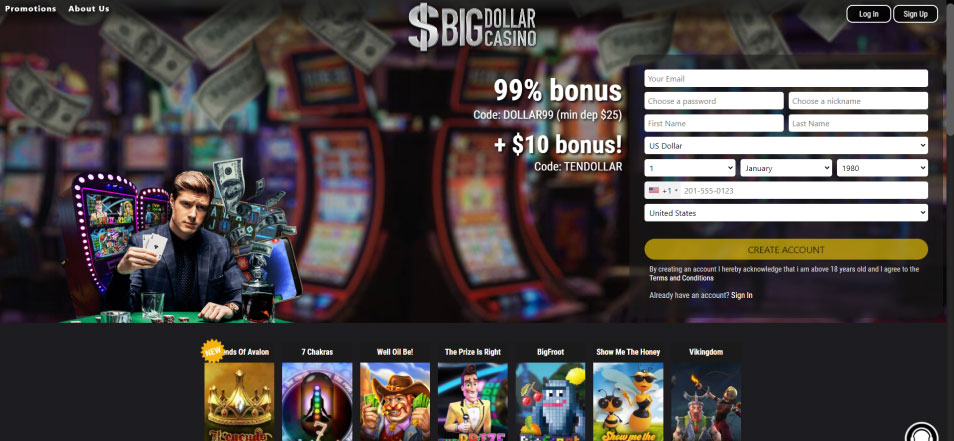The width and height of the screenshot is (954, 441).
Task: Open the birth month January dropdown
Action: click(786, 168)
